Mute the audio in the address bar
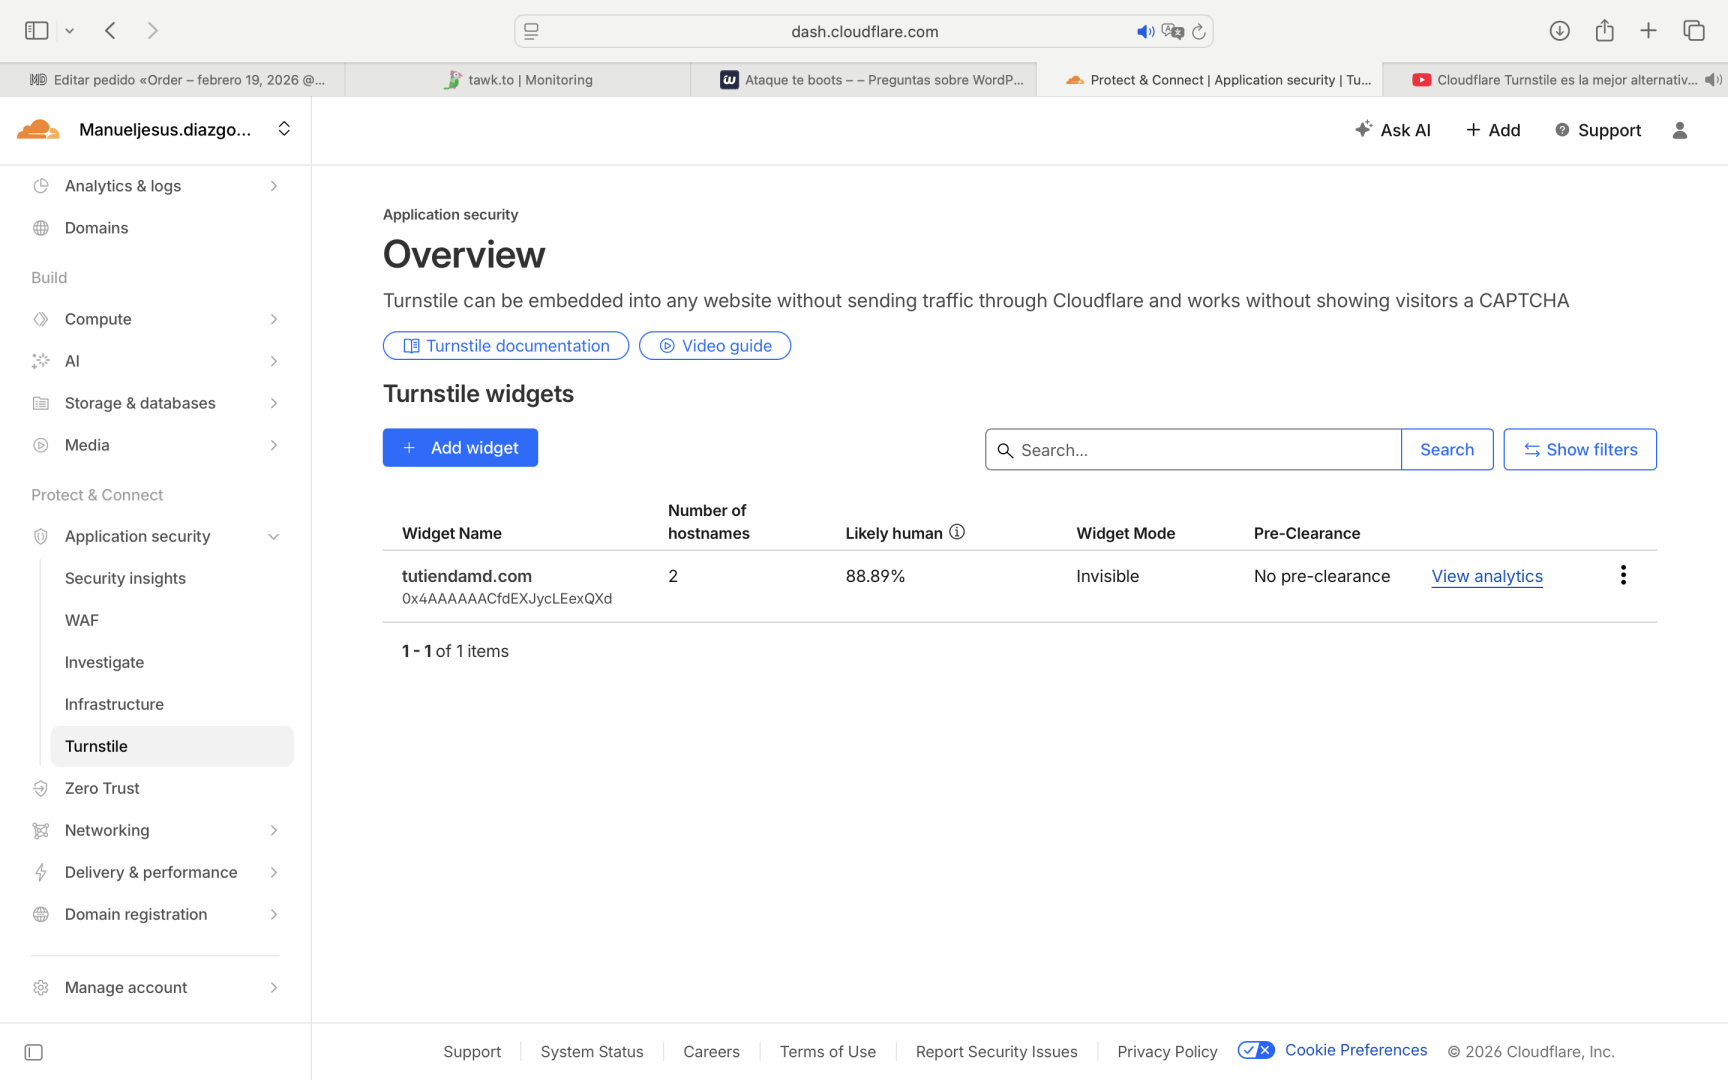 point(1145,32)
